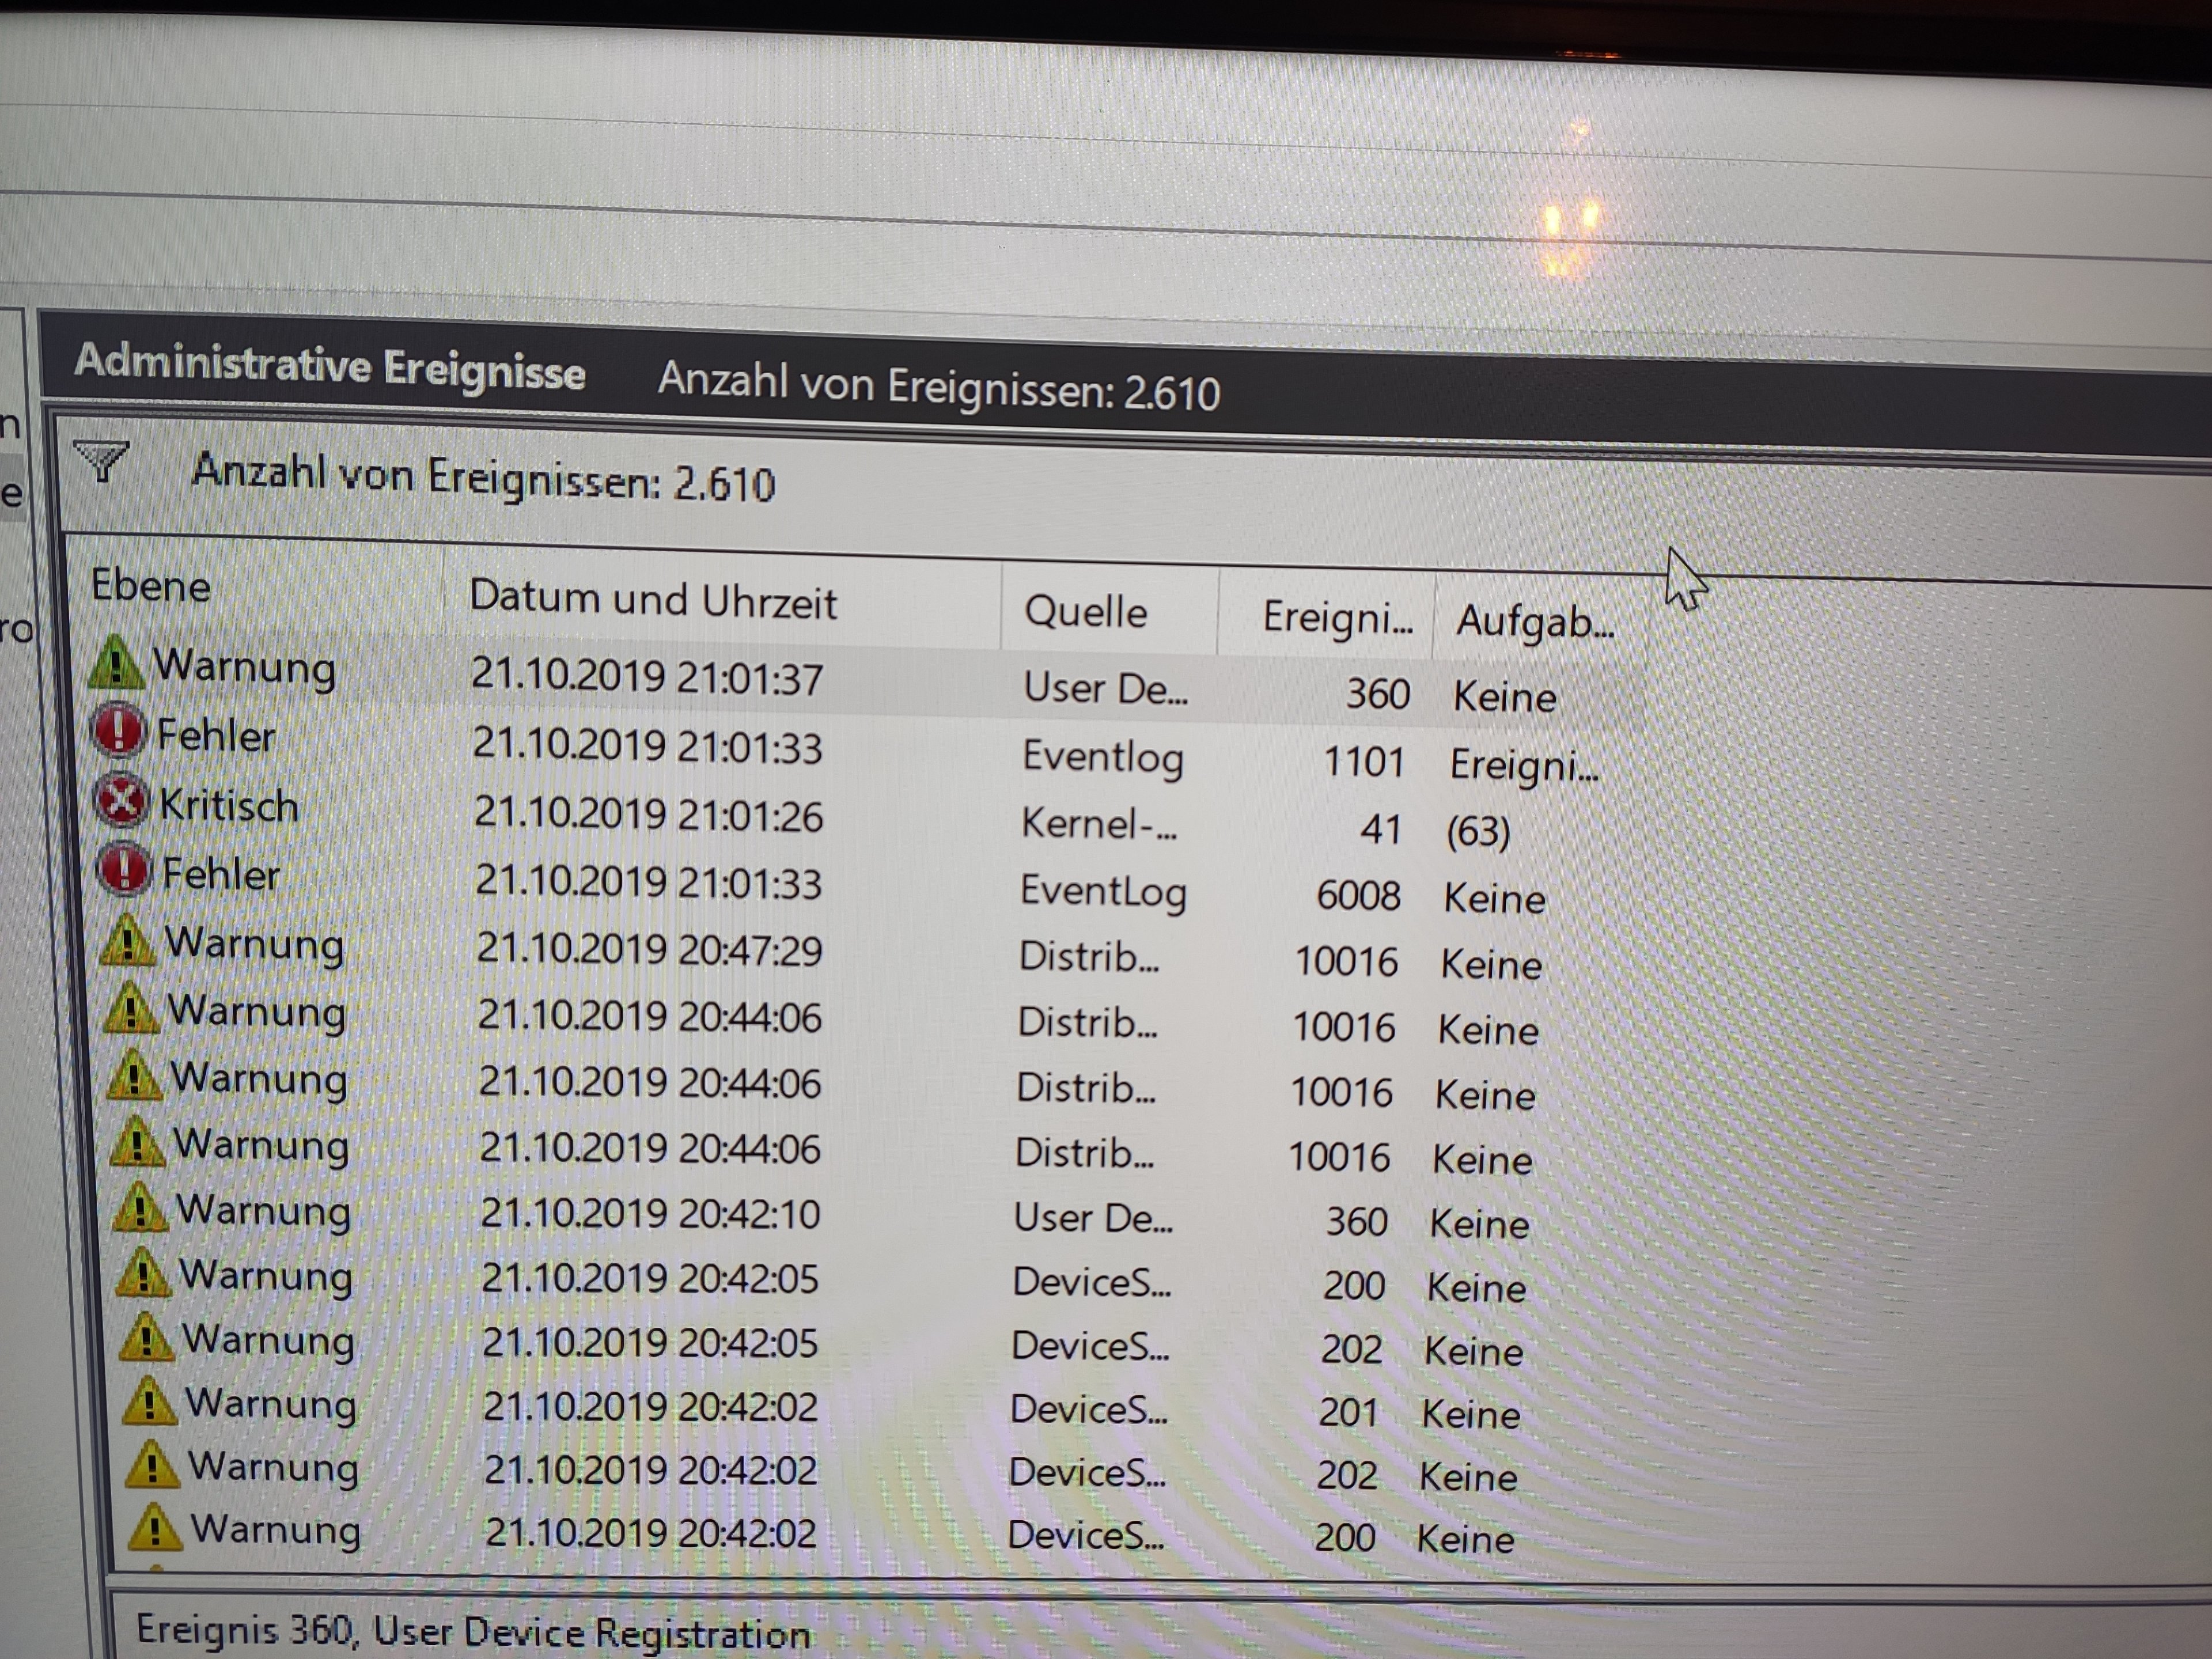Click the warning icon of the 20:47:29 event
This screenshot has height=1659, width=2212.
(127, 941)
